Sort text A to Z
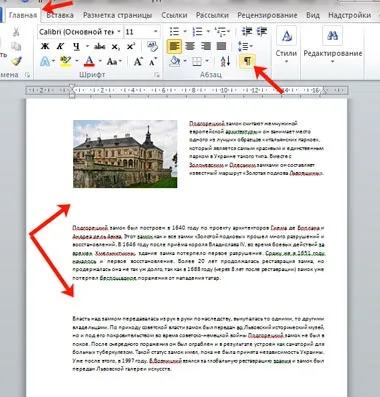Screen dimensions: 380x397 point(225,61)
